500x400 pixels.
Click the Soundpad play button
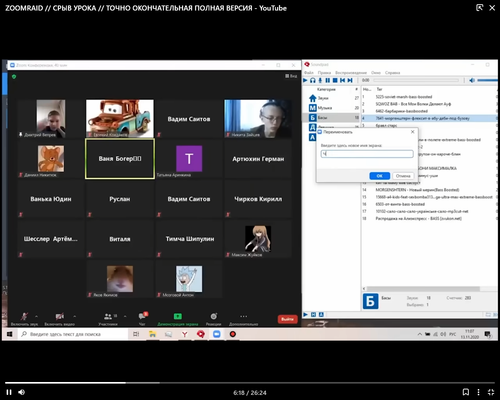click(x=305, y=80)
